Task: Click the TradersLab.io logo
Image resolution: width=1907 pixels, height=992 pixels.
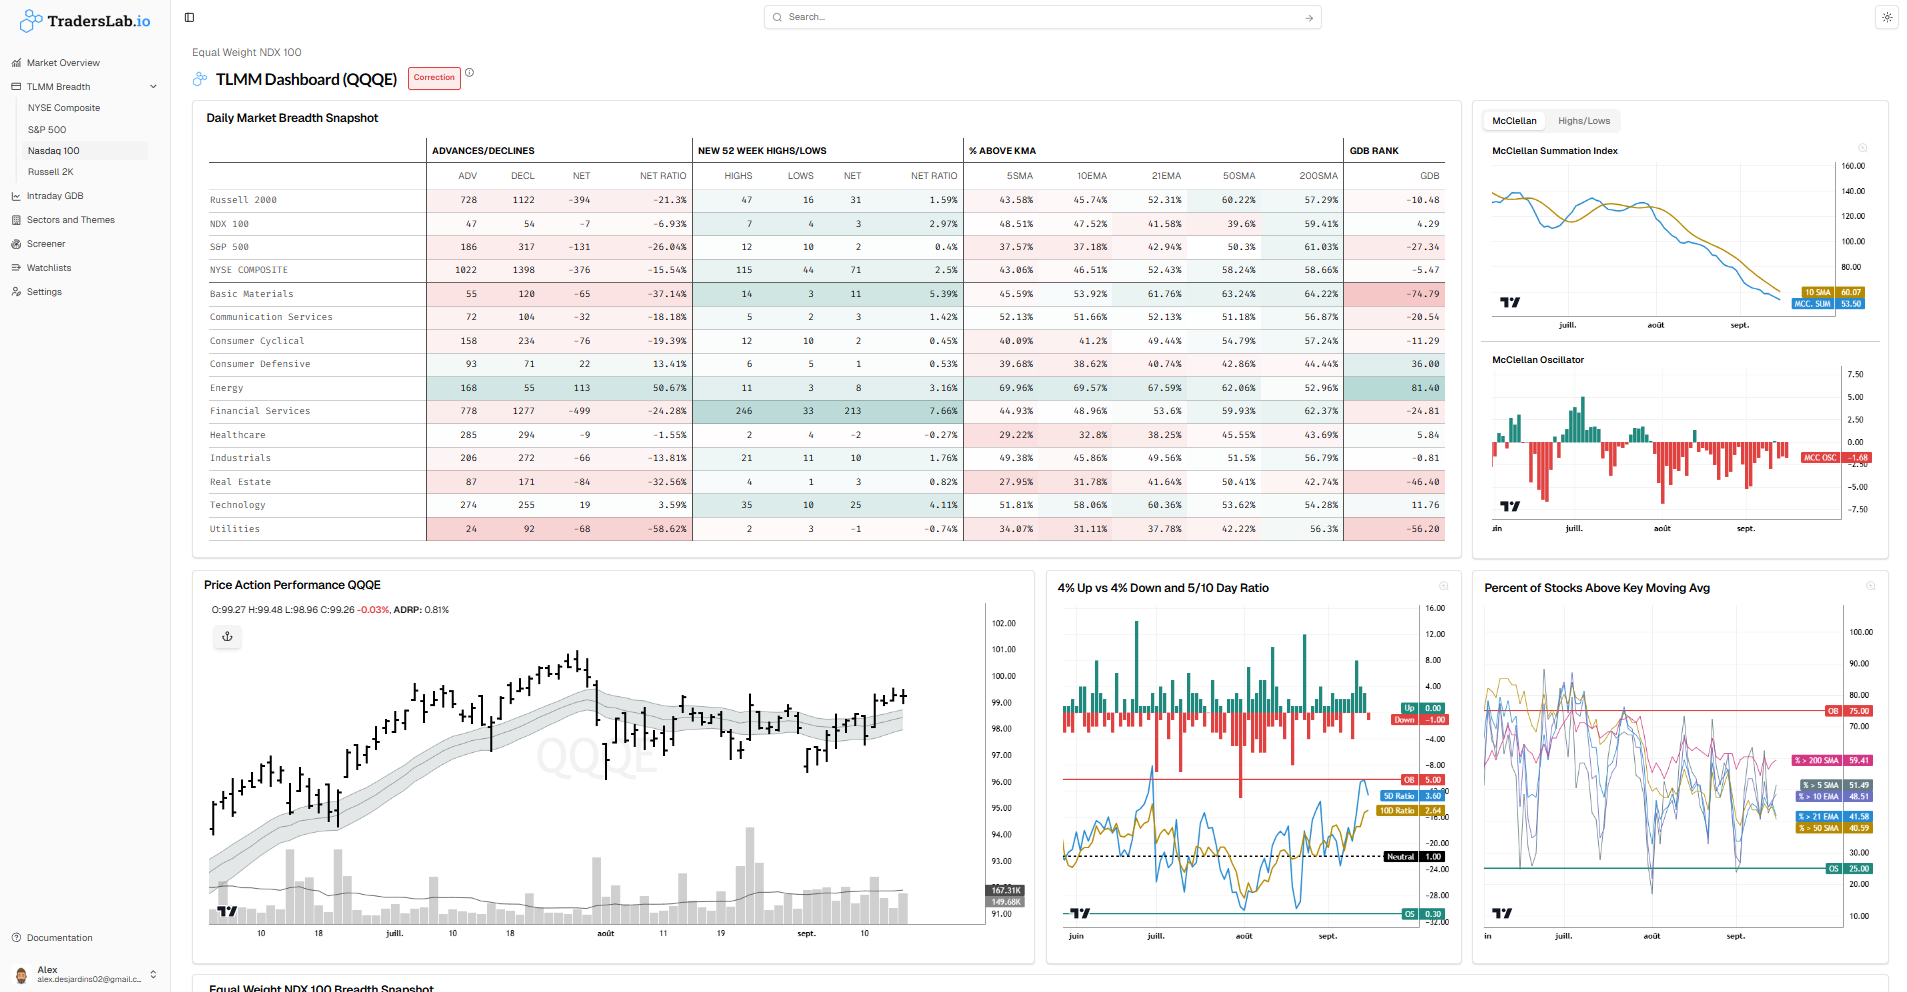Action: click(x=85, y=20)
